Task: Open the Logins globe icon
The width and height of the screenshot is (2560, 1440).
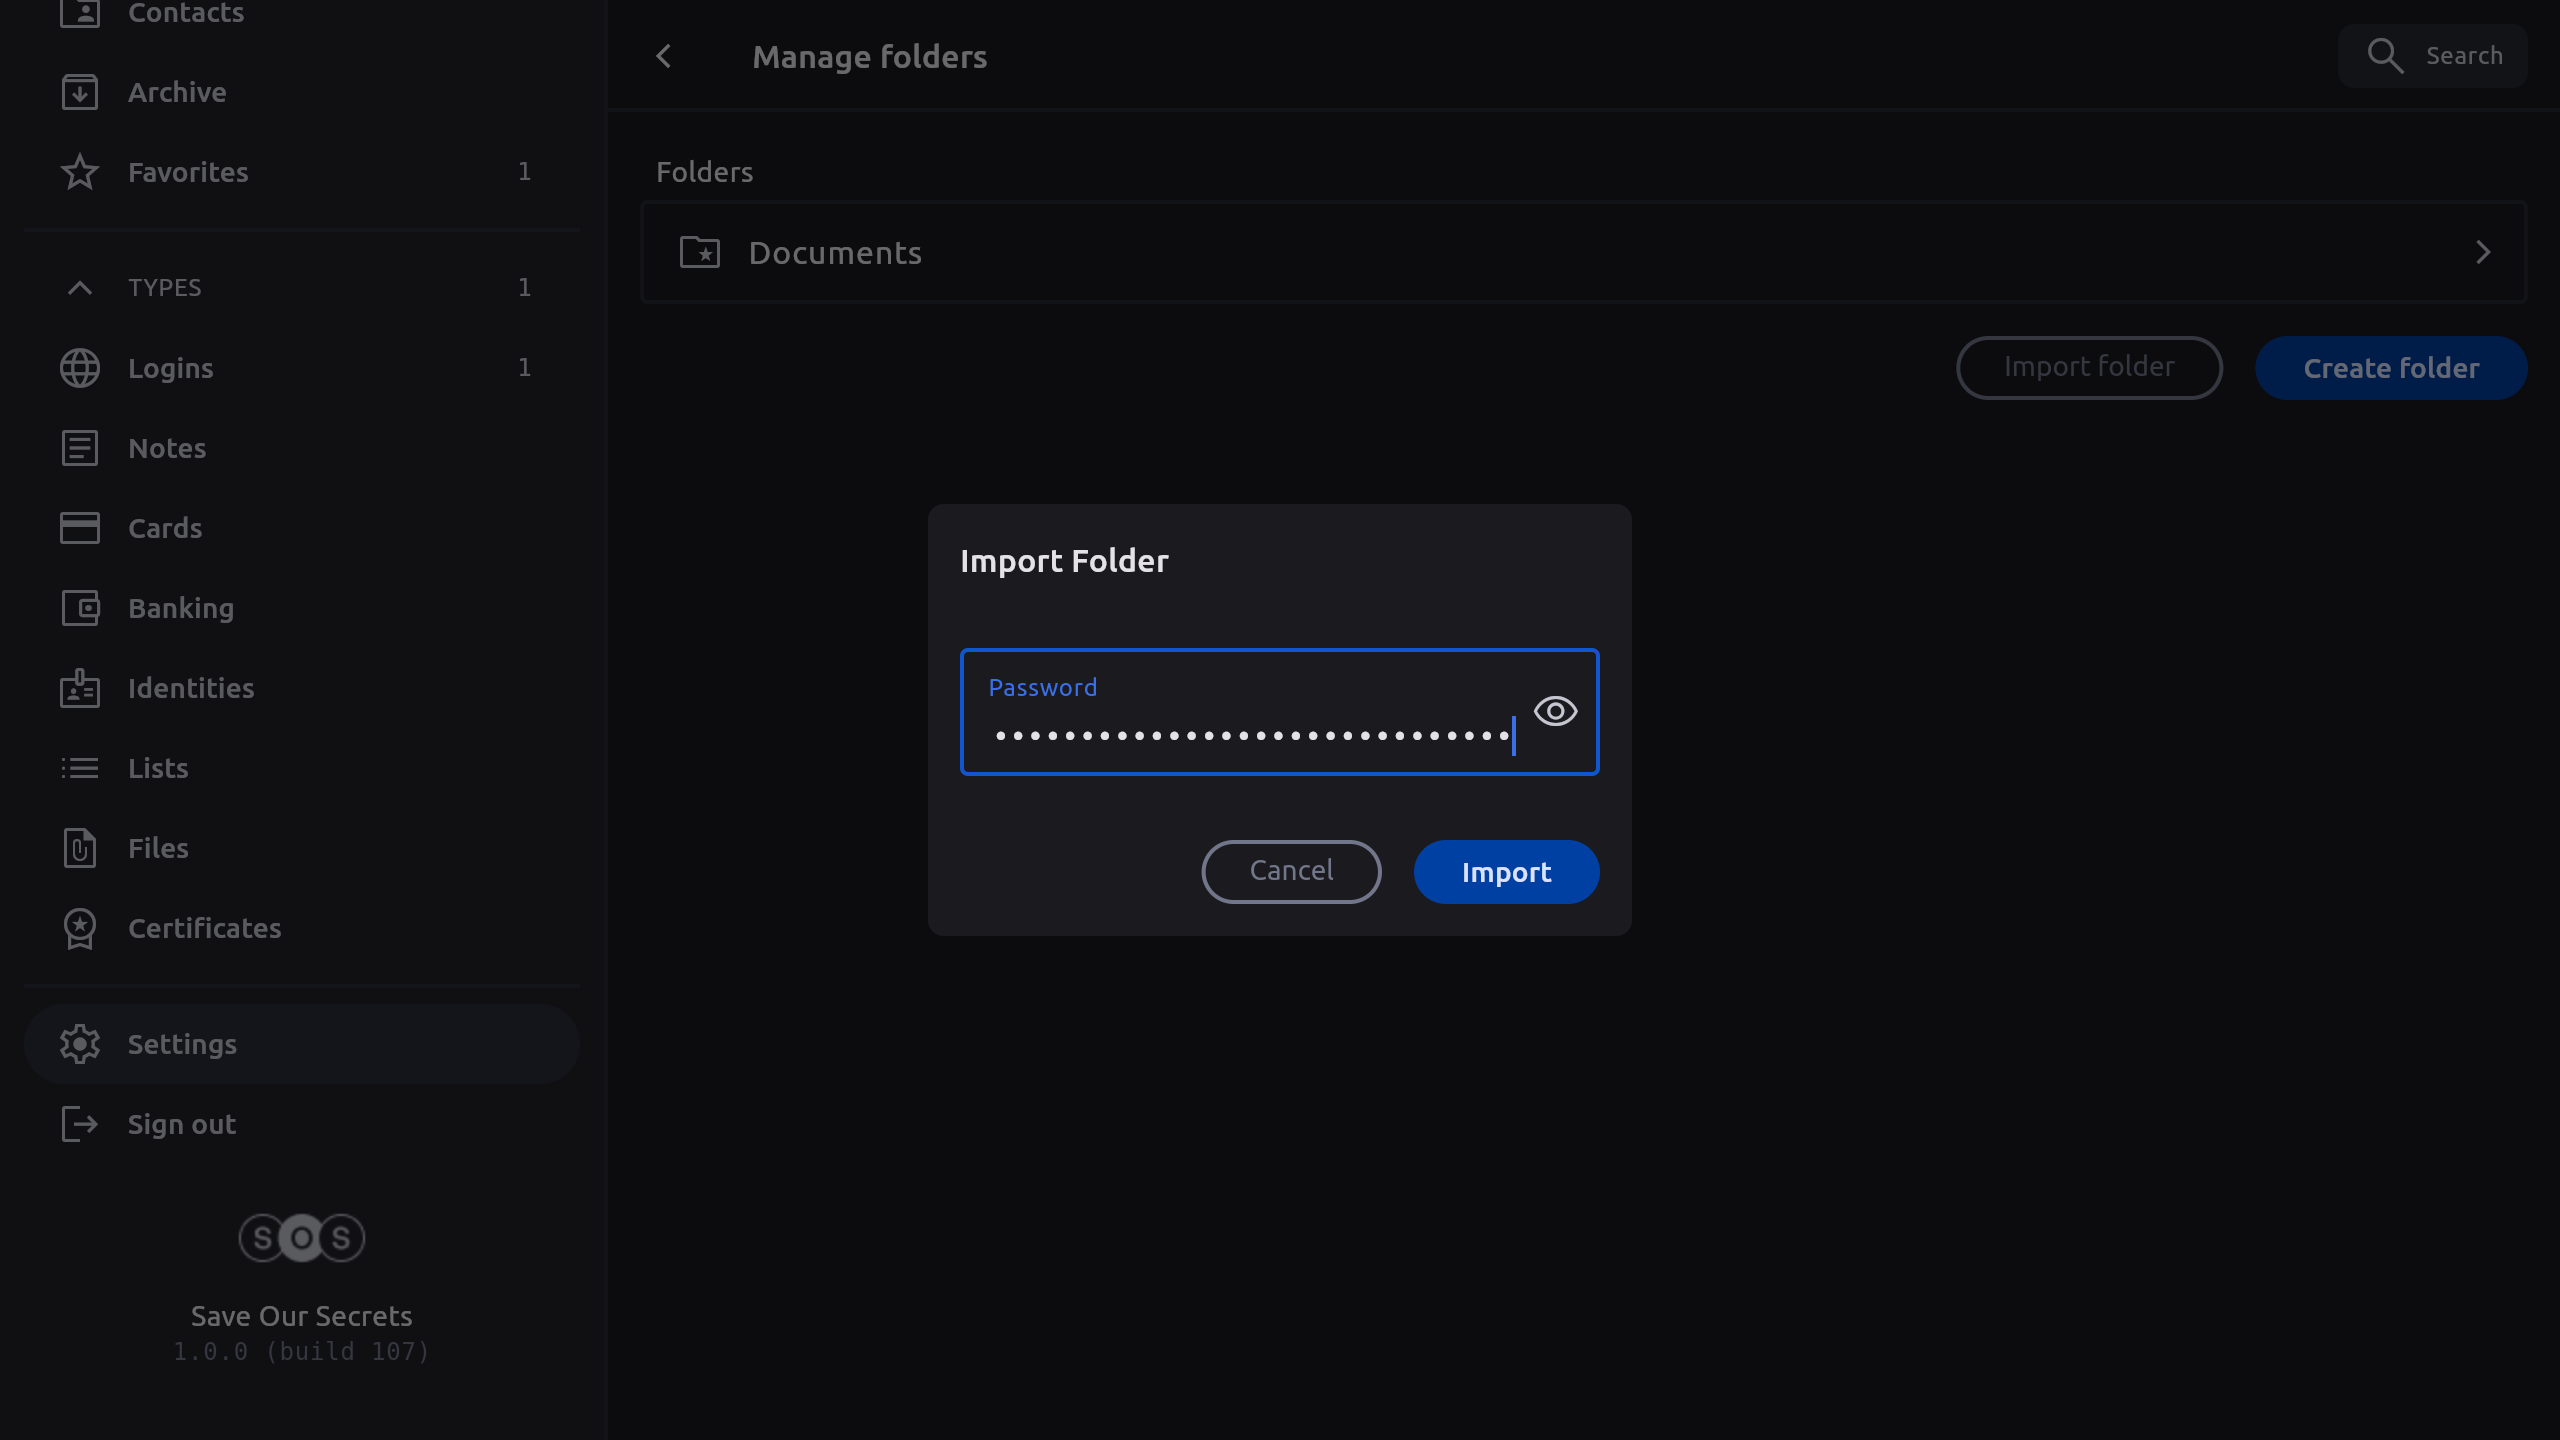Action: (x=80, y=368)
